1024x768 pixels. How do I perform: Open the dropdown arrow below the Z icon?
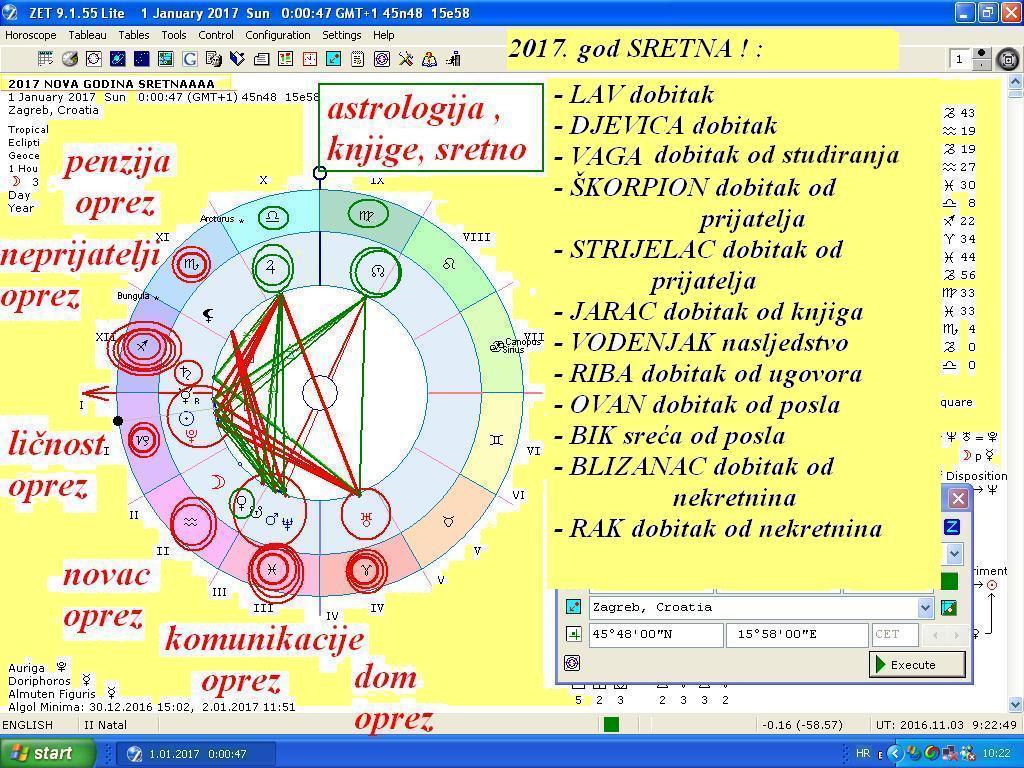click(x=953, y=553)
